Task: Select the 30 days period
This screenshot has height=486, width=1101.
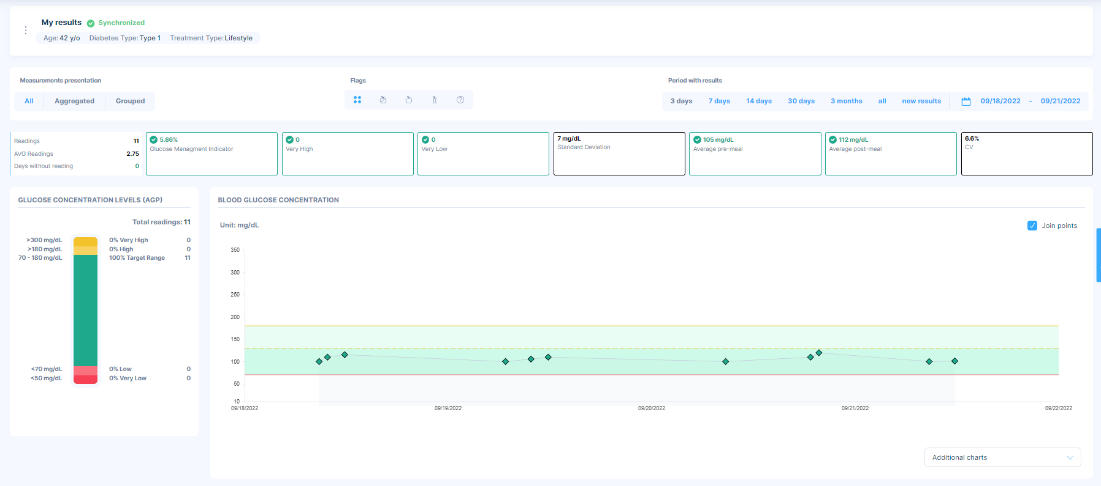Action: coord(801,101)
